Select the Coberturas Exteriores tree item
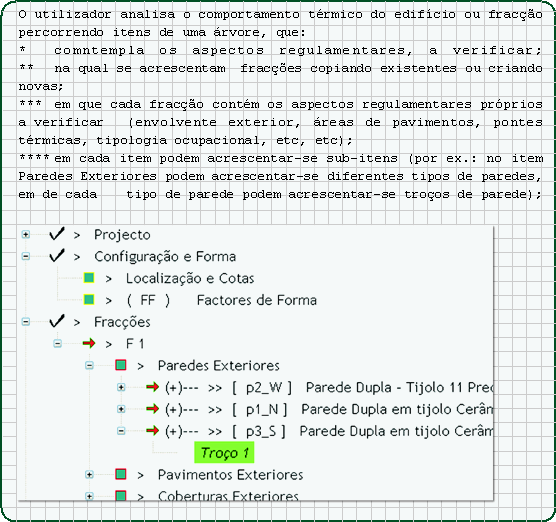Screen dimensions: 556x522 coord(228,495)
